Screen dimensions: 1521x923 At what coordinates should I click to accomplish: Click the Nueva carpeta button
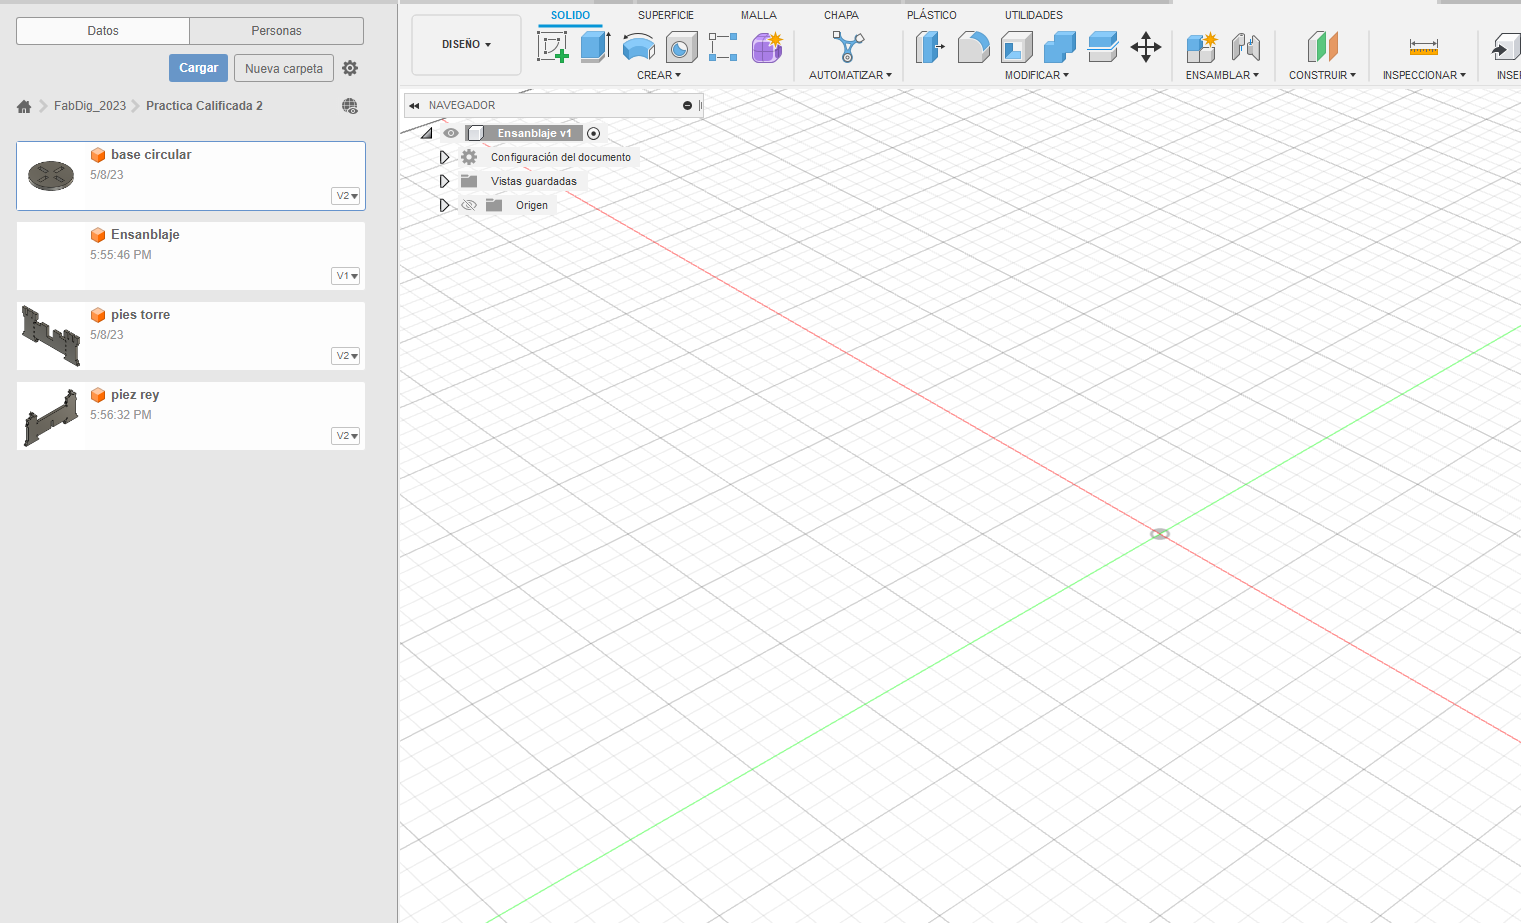tap(284, 68)
